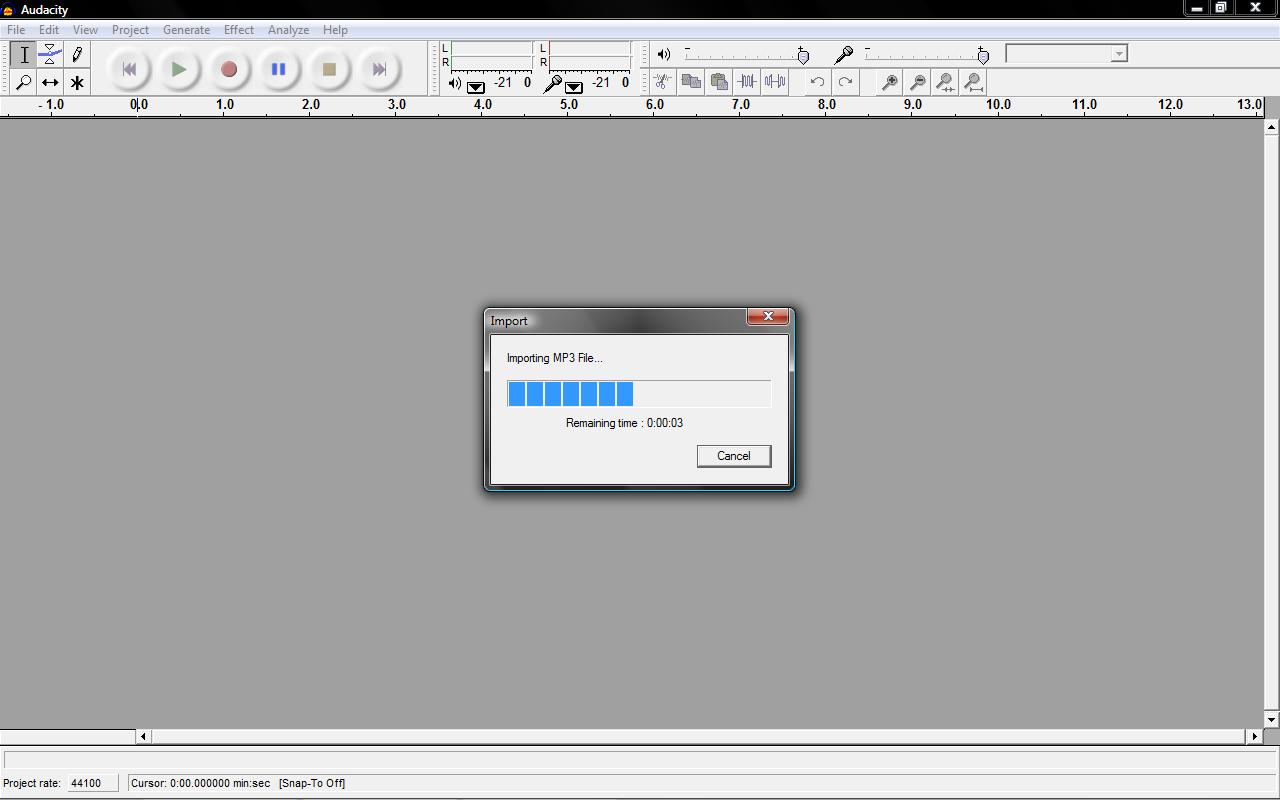
Task: Click the Undo arrow icon
Action: 817,82
